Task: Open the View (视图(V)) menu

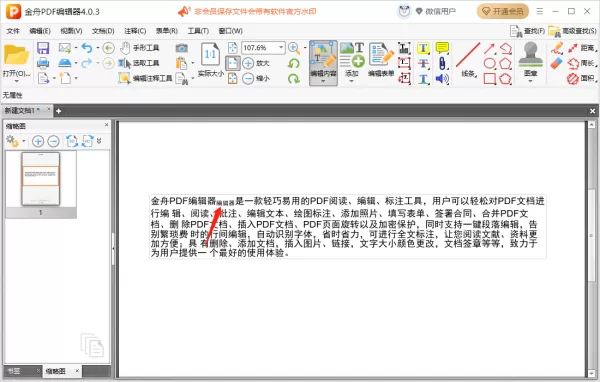Action: pos(71,31)
